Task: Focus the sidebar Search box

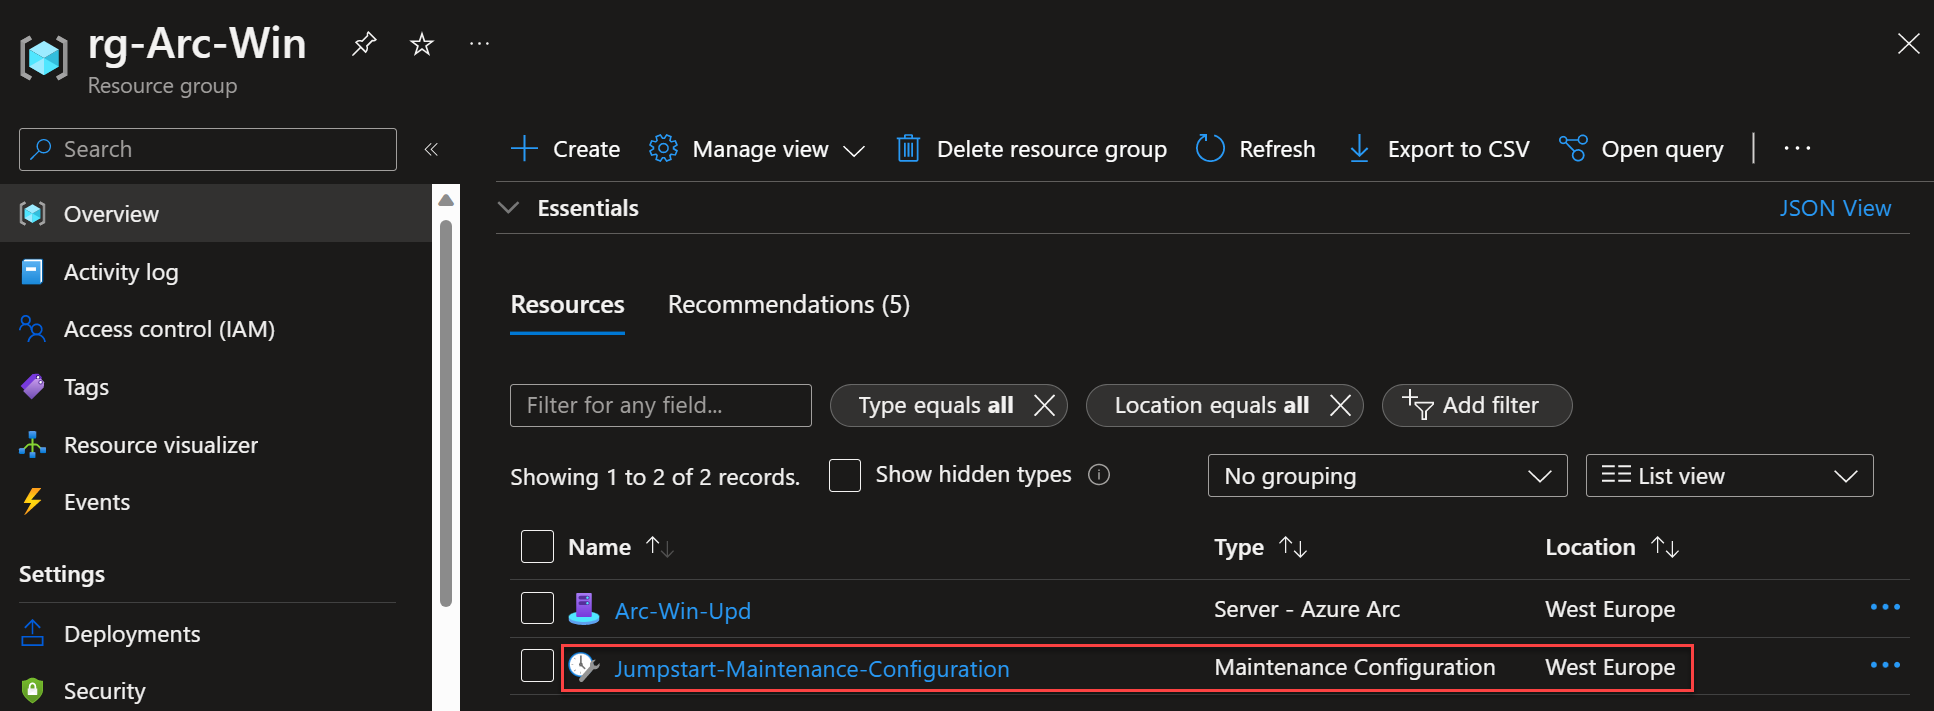Action: tap(208, 149)
